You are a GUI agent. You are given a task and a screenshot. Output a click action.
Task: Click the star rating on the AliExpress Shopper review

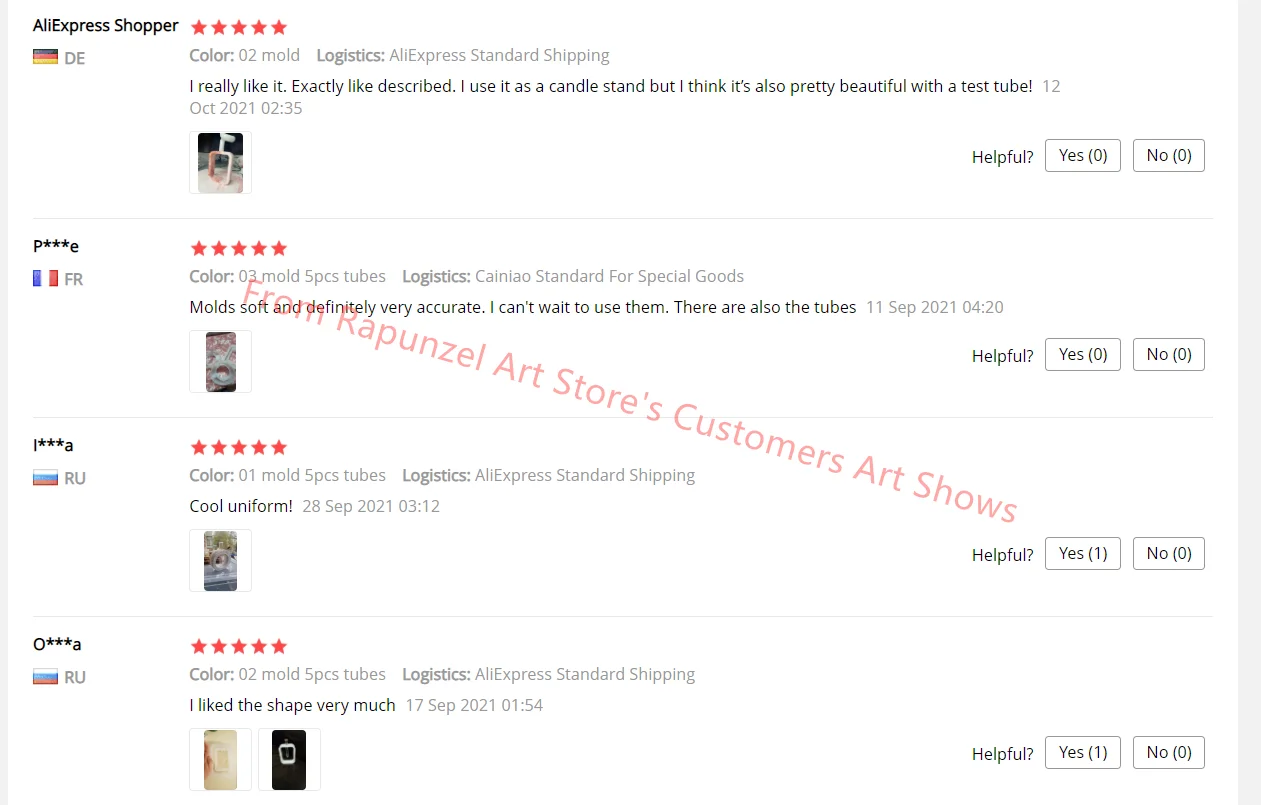238,27
